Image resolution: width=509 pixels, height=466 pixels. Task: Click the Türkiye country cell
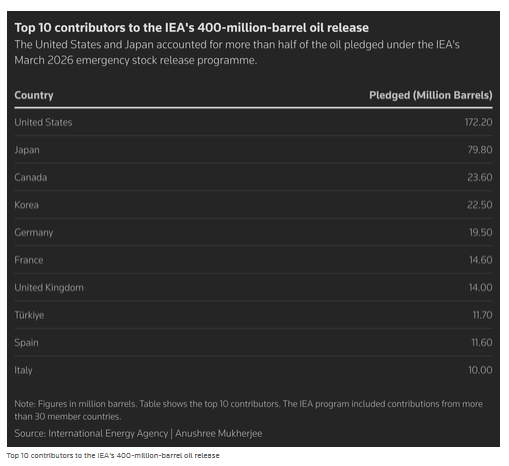coord(29,315)
